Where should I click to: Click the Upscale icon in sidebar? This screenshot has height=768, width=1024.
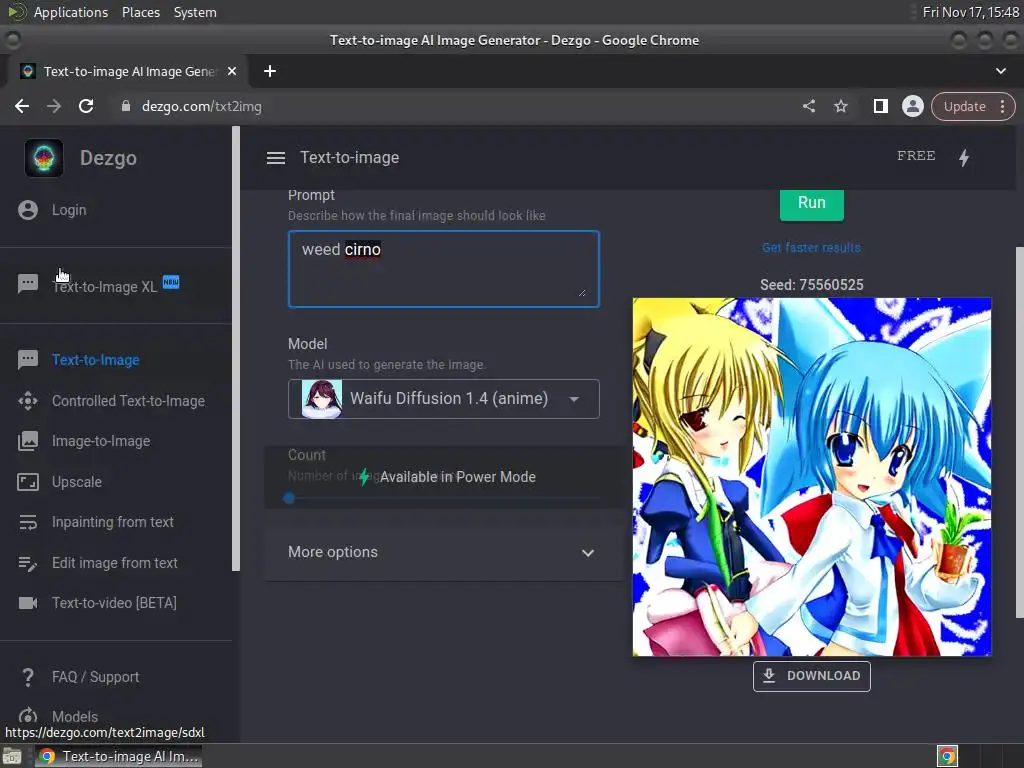pos(27,482)
